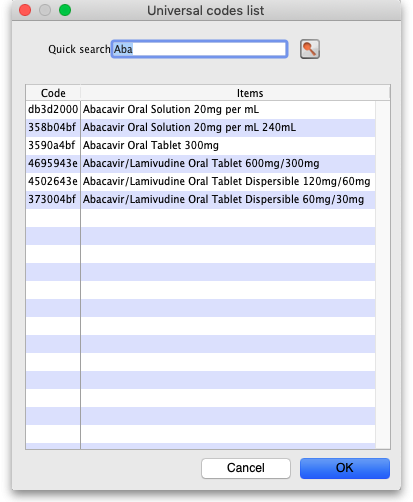413x502 pixels.
Task: Select Abacavir/Lamivudine Tablet Dispersible 60mg/30mg
Action: click(201, 199)
